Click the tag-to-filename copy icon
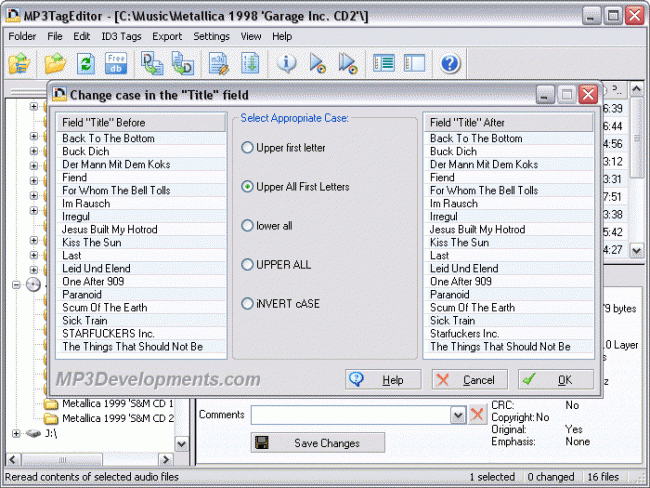Viewport: 650px width, 488px height. click(x=152, y=63)
